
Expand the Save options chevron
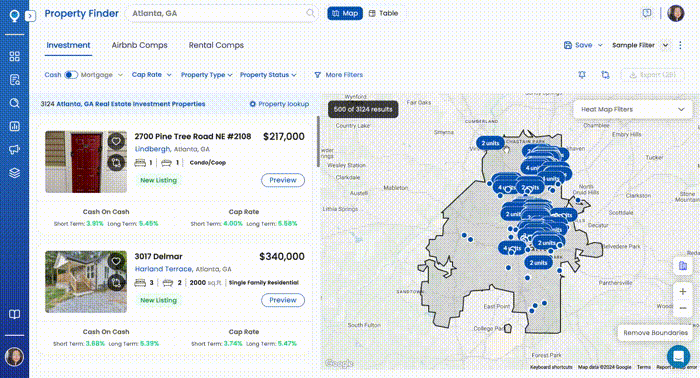click(x=600, y=45)
